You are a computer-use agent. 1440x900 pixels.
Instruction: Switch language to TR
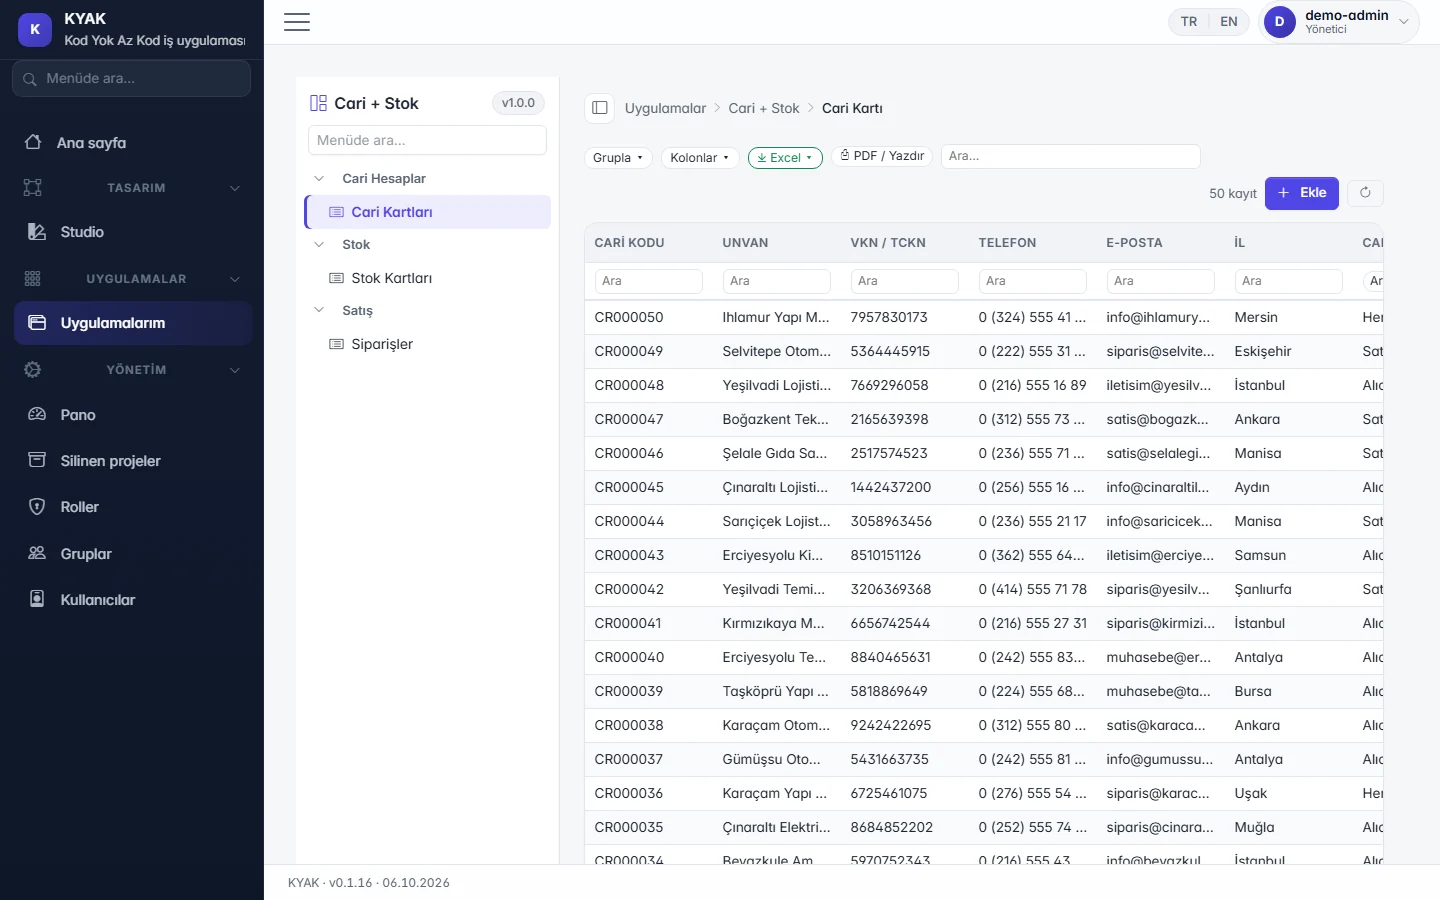(1189, 22)
